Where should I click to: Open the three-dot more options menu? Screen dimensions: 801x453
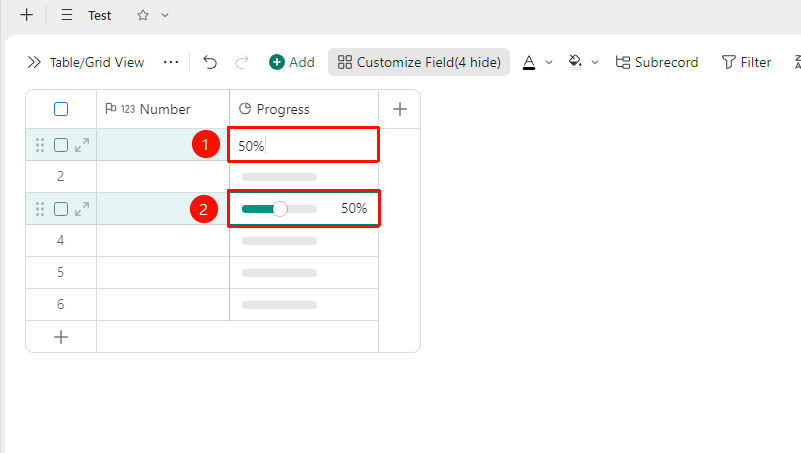coord(171,62)
